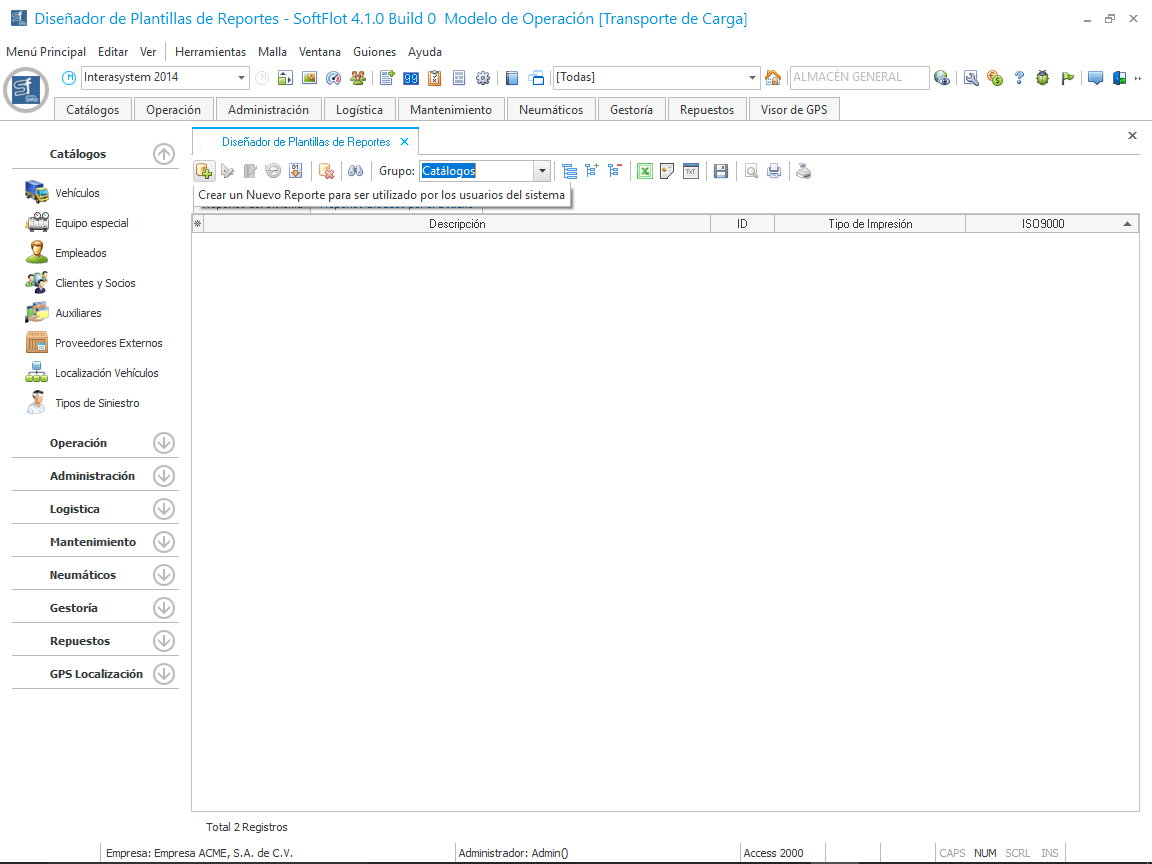Click the floppy disk save icon
Screen dimensions: 1152x864
[720, 171]
